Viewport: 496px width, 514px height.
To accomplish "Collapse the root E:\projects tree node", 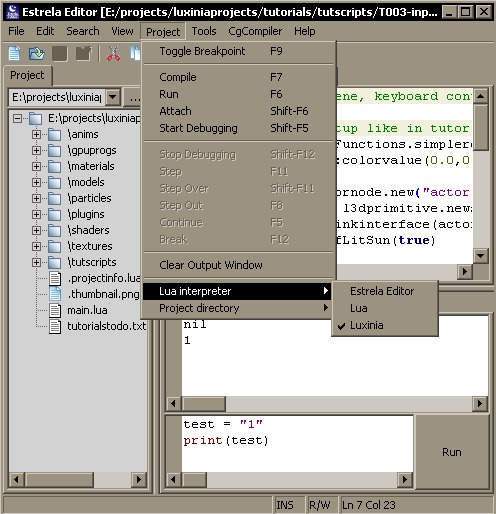I will pos(17,118).
